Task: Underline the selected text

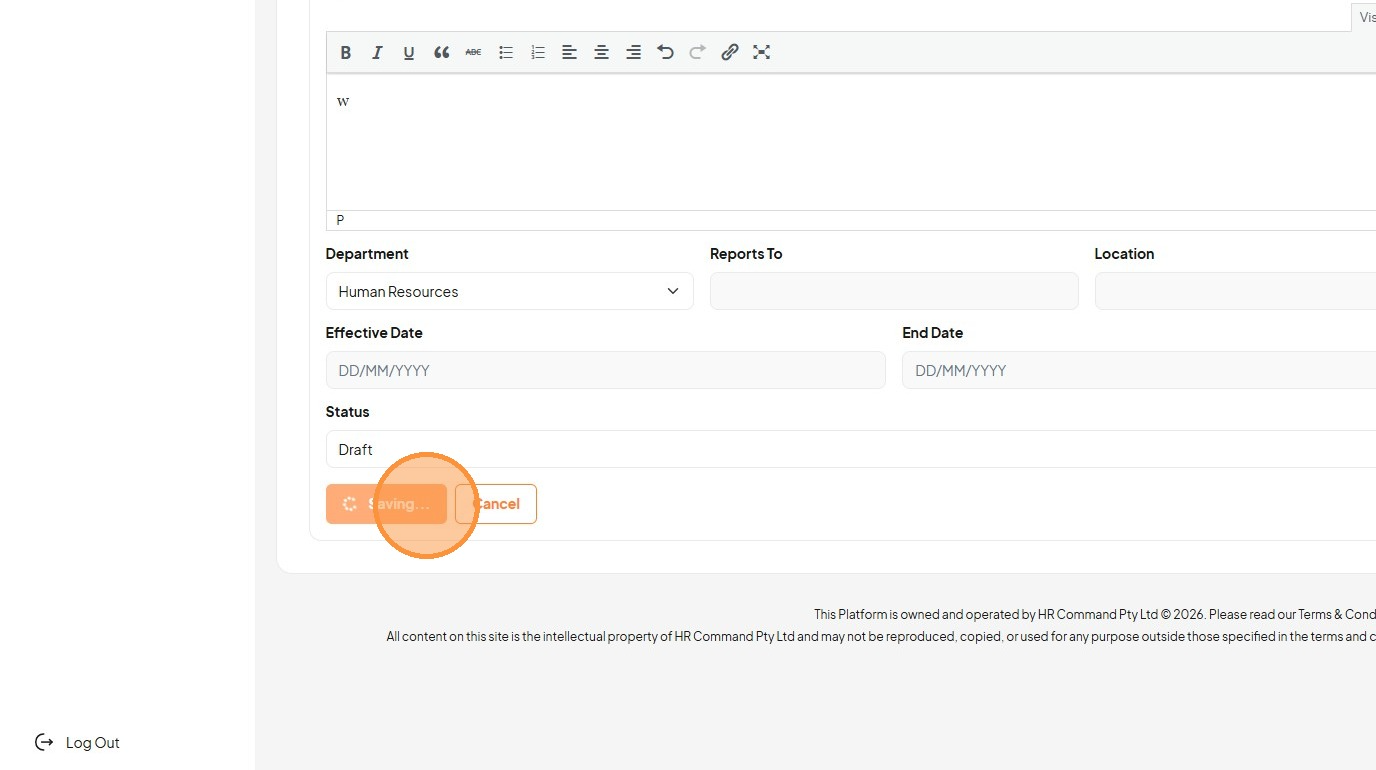Action: tap(409, 53)
